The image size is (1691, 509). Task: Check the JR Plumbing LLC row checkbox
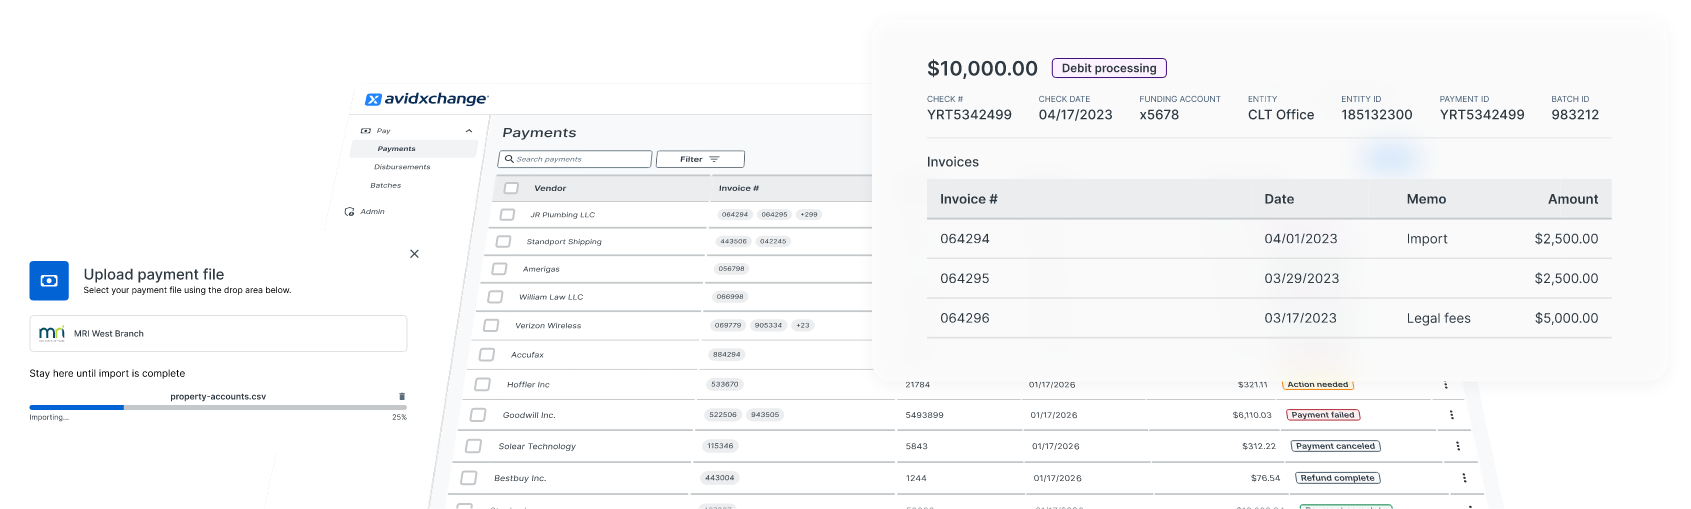(507, 215)
